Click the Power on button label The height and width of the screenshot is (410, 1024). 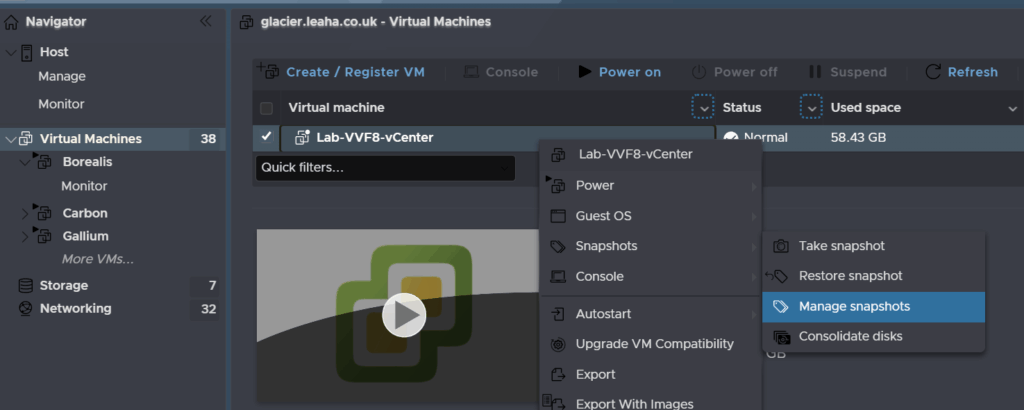pyautogui.click(x=630, y=72)
